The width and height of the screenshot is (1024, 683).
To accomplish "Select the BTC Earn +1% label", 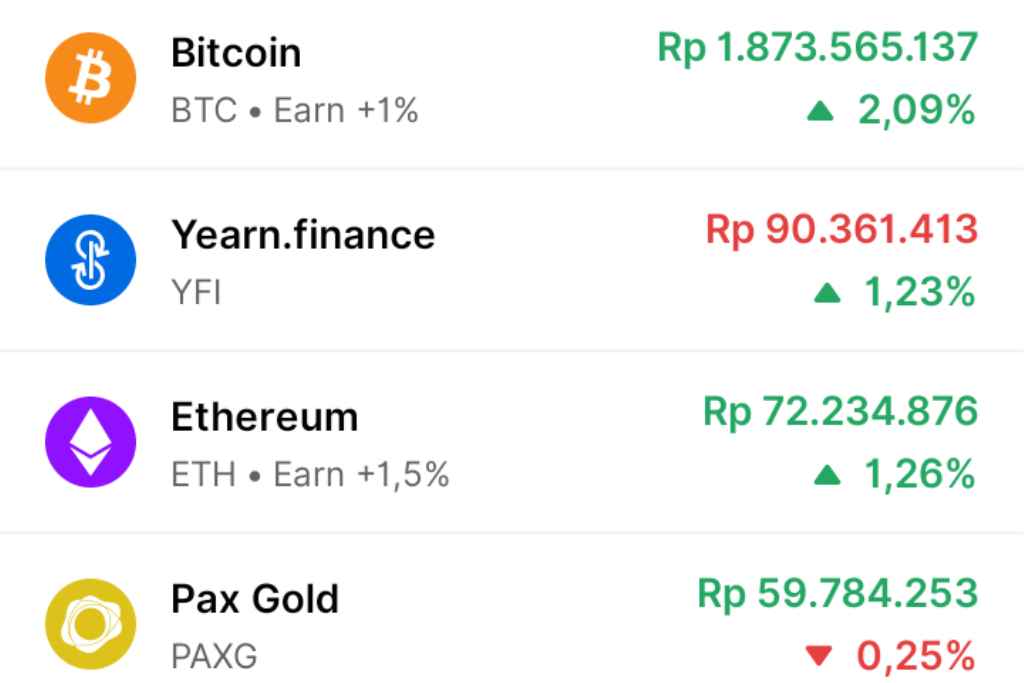I will click(294, 110).
